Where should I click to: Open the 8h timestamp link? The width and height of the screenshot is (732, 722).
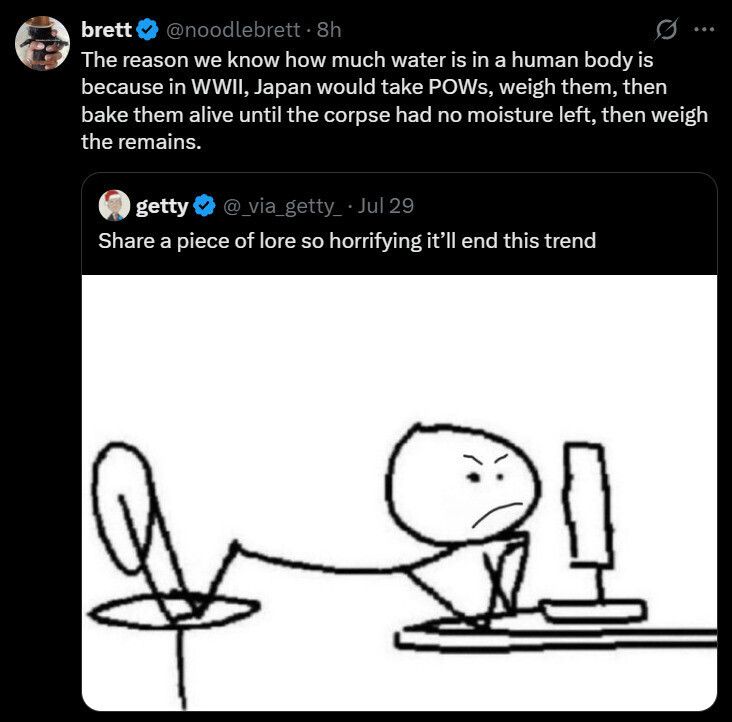(328, 31)
